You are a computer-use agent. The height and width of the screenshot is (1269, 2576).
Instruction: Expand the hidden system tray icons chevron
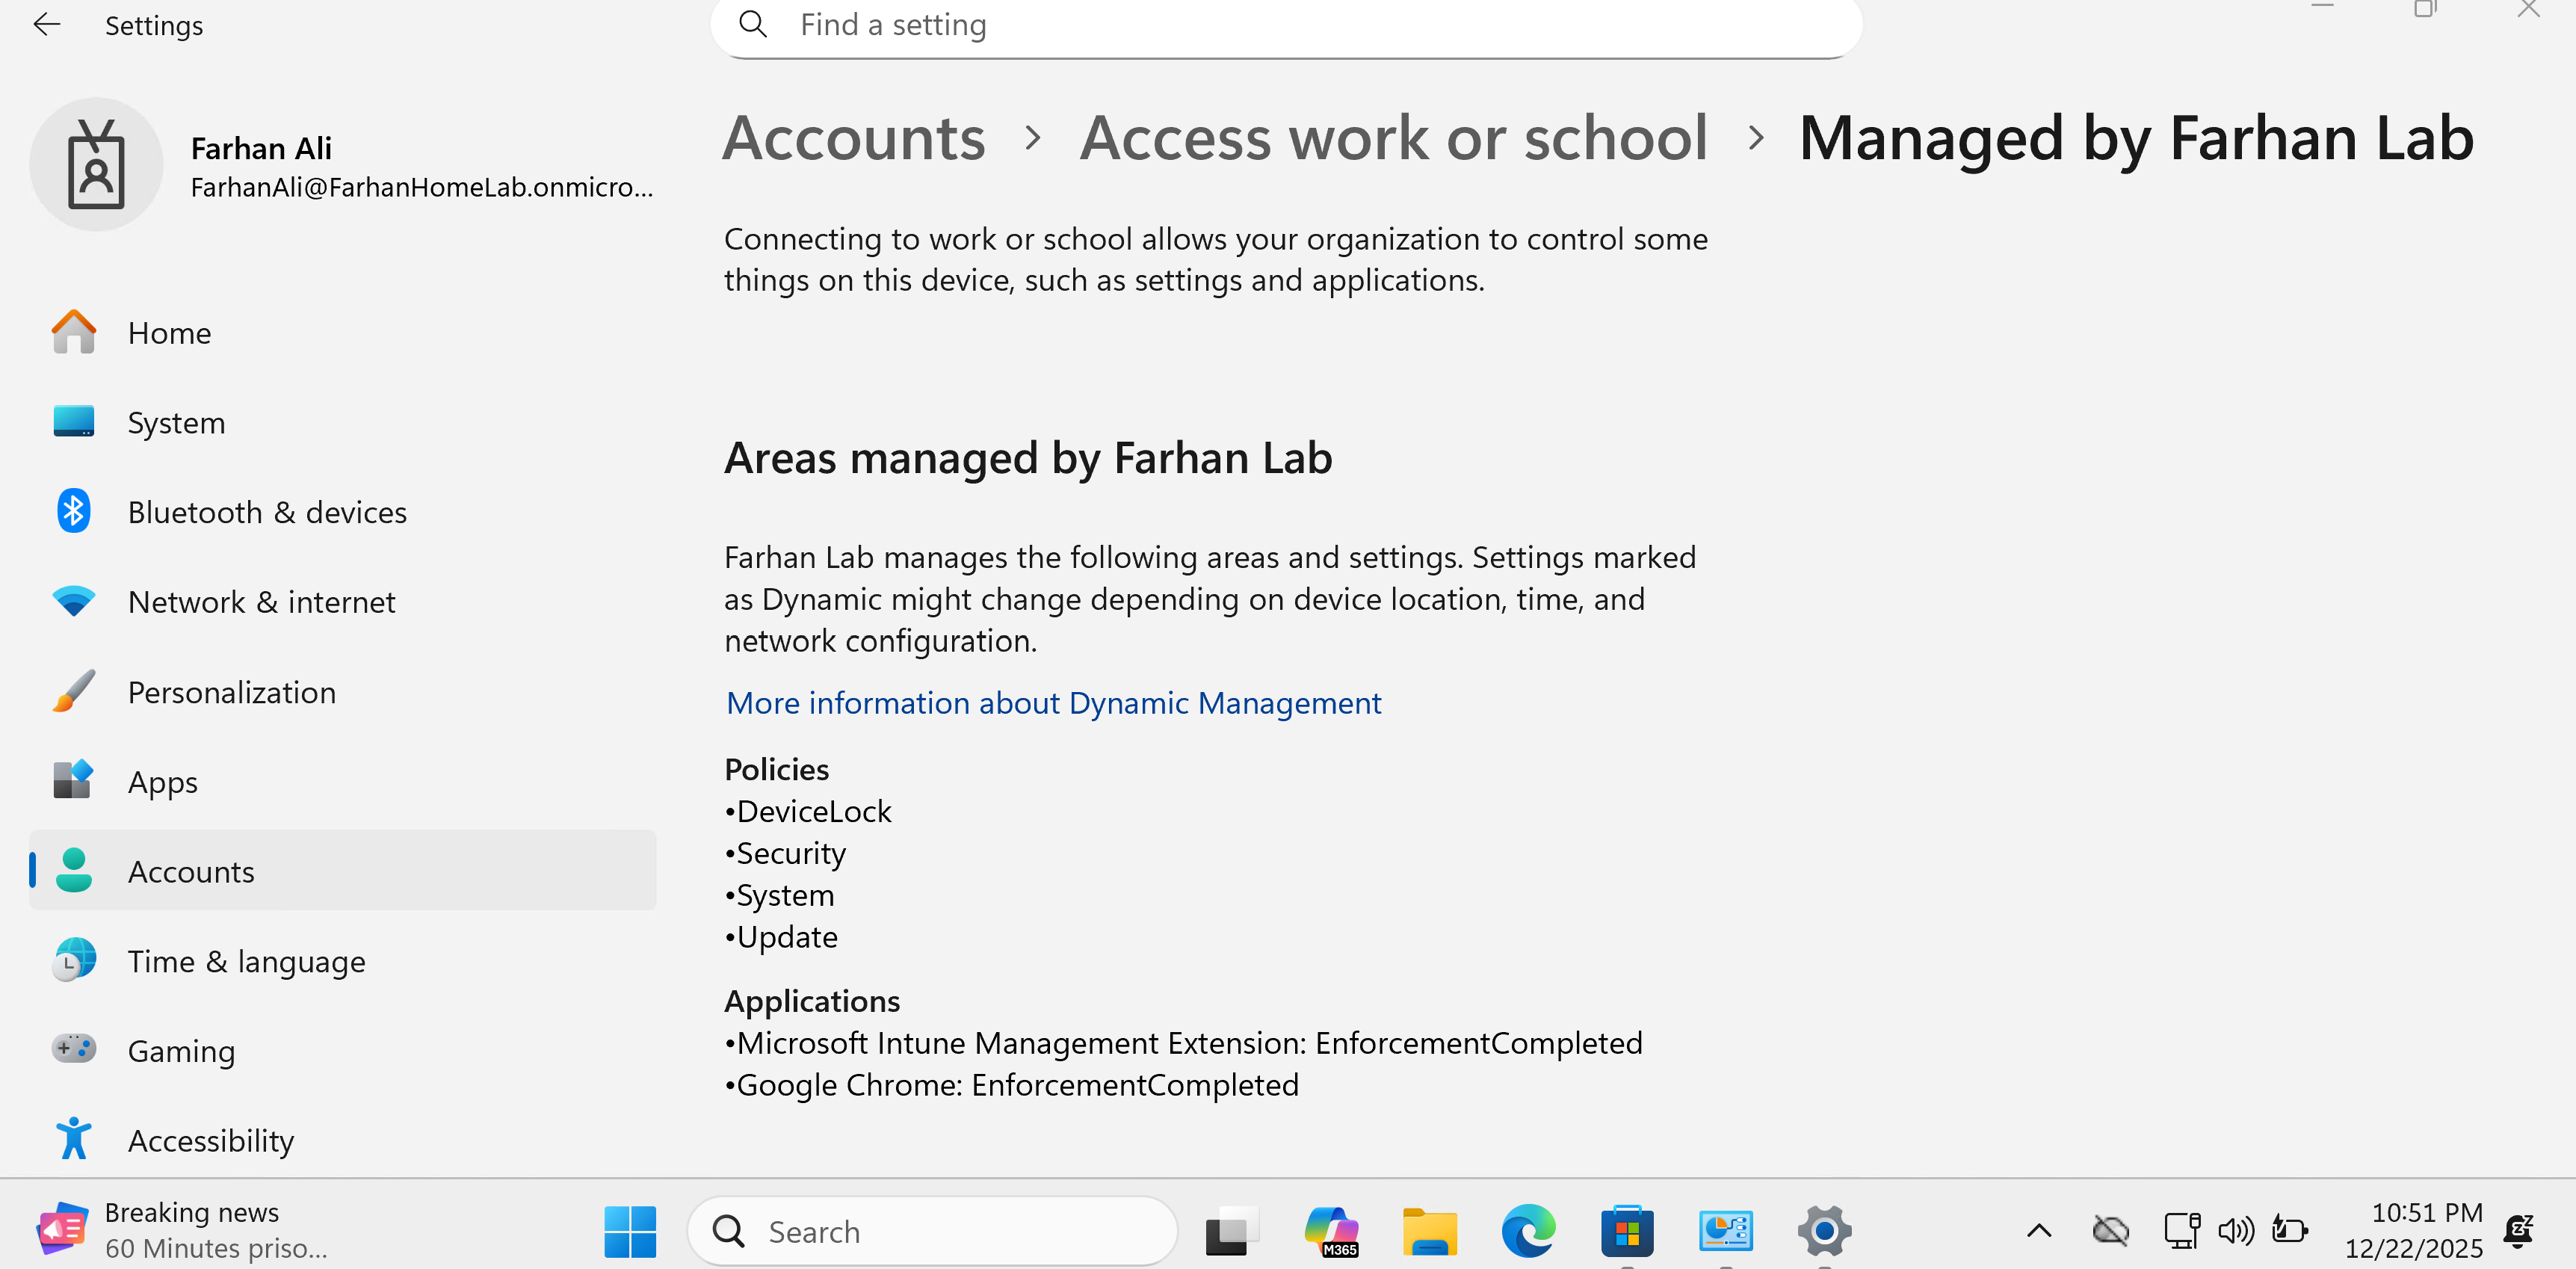click(2039, 1231)
